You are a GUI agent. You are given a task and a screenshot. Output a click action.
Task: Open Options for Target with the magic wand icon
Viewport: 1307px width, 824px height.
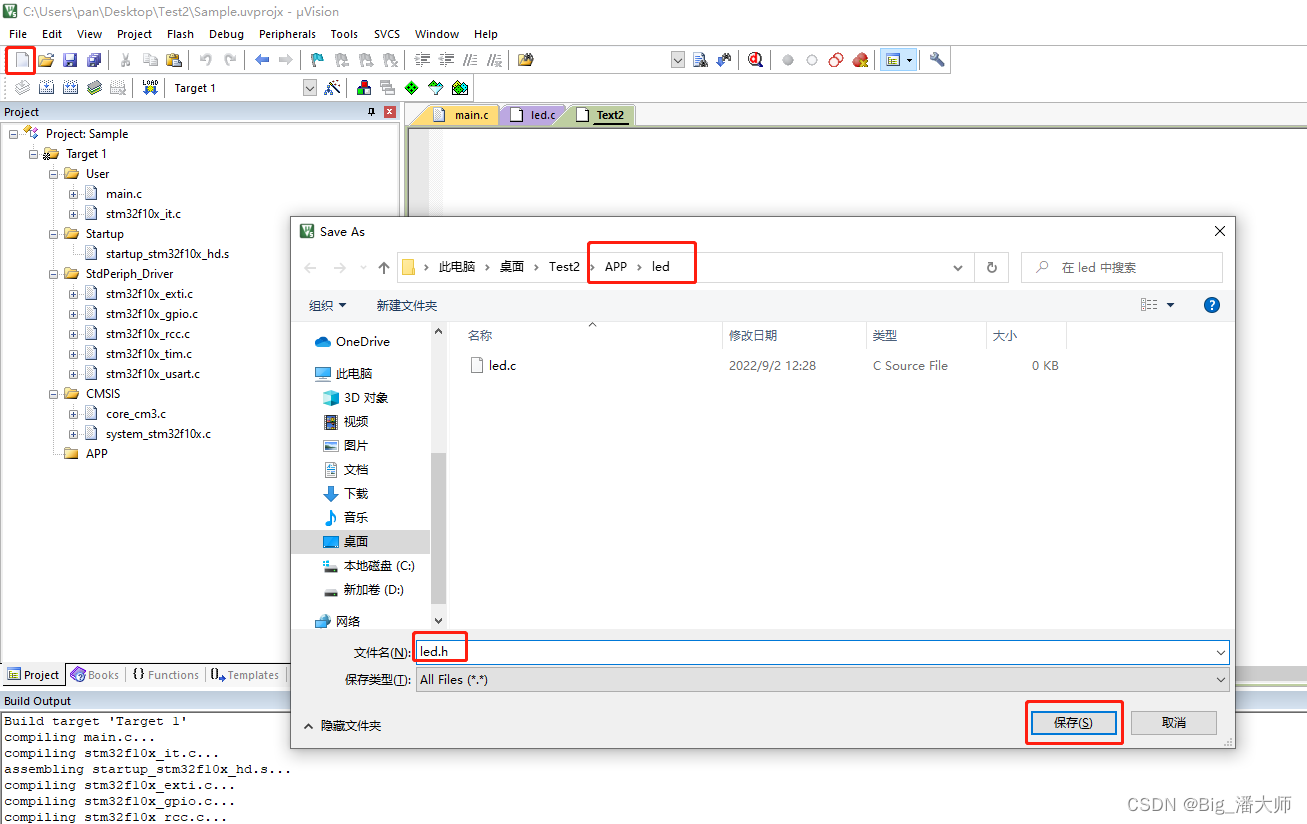pos(333,88)
